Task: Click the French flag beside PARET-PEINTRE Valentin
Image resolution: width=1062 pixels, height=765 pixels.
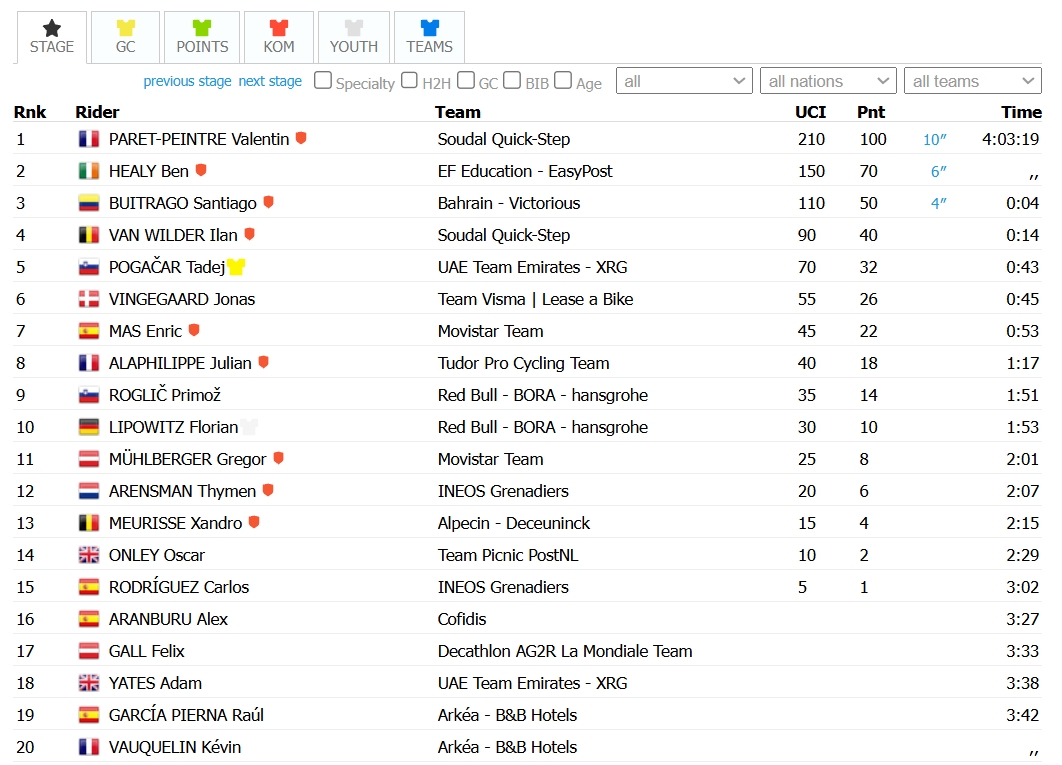Action: pyautogui.click(x=89, y=139)
